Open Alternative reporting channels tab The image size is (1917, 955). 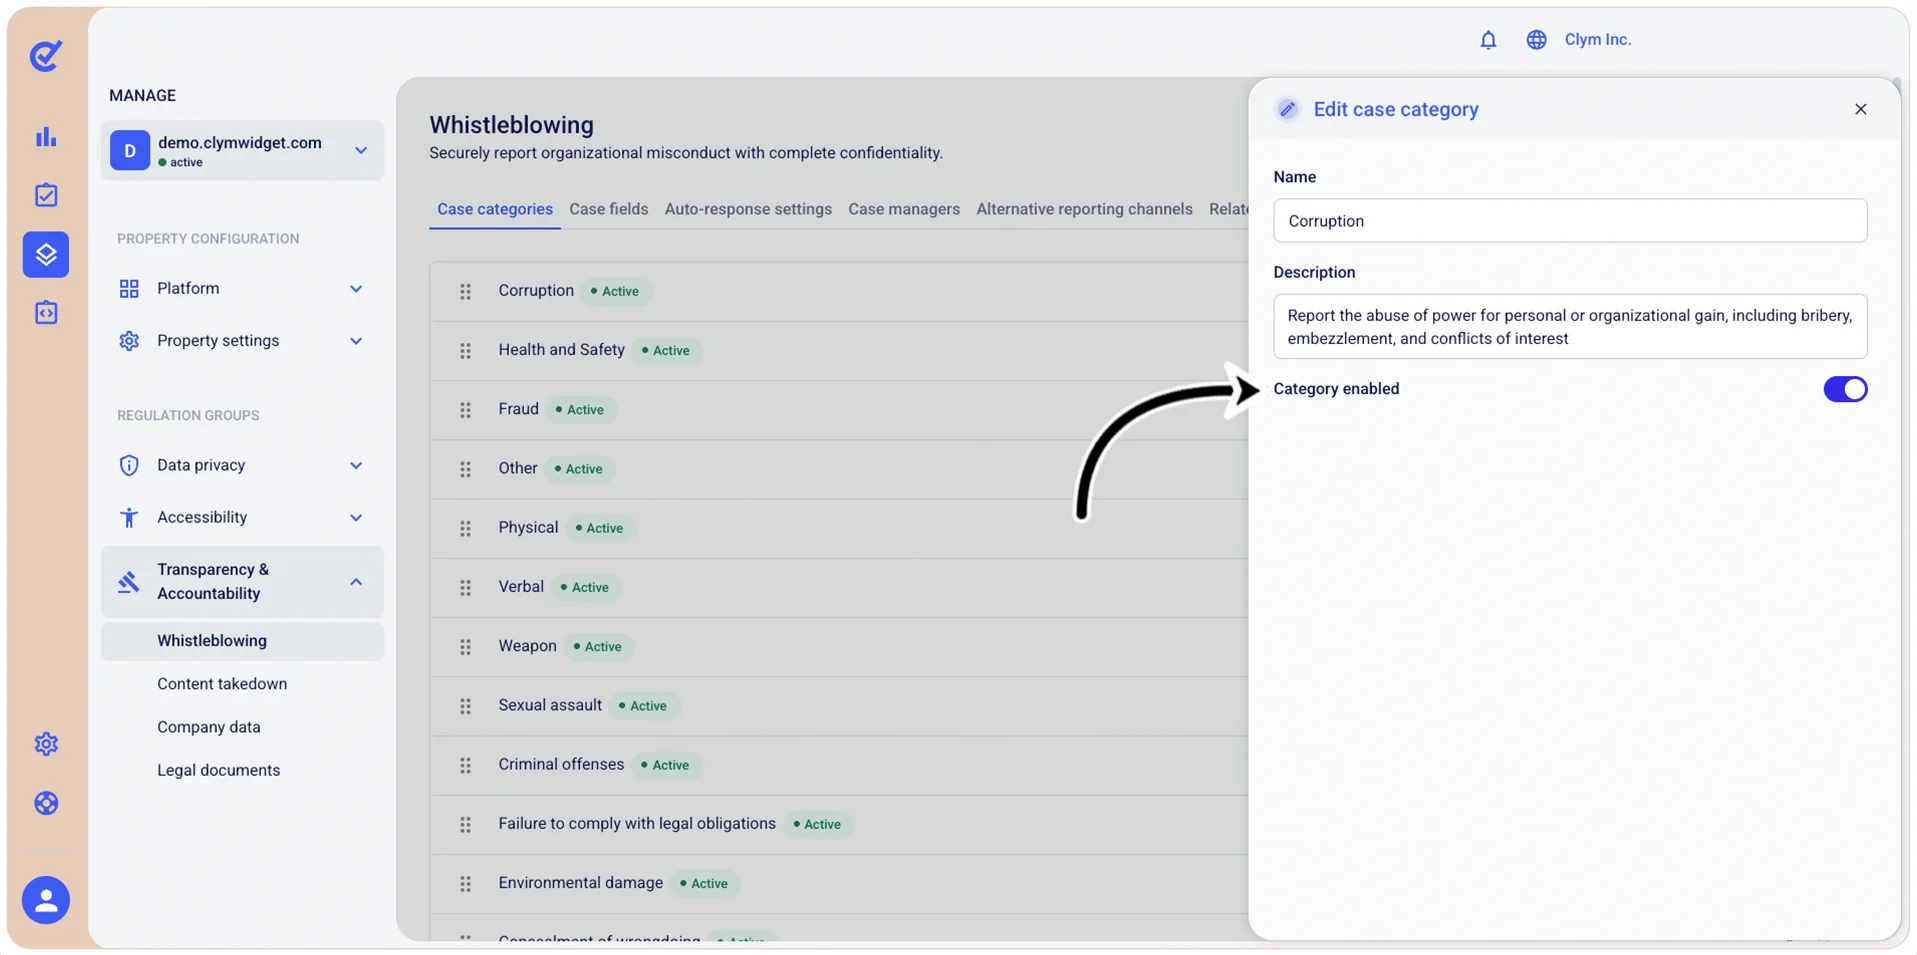[1084, 209]
